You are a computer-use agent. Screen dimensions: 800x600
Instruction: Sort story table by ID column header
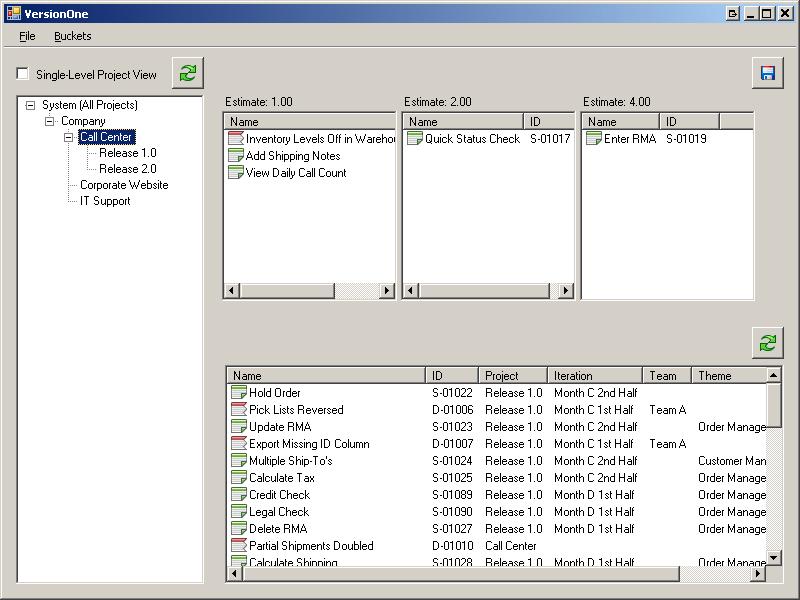[x=452, y=376]
